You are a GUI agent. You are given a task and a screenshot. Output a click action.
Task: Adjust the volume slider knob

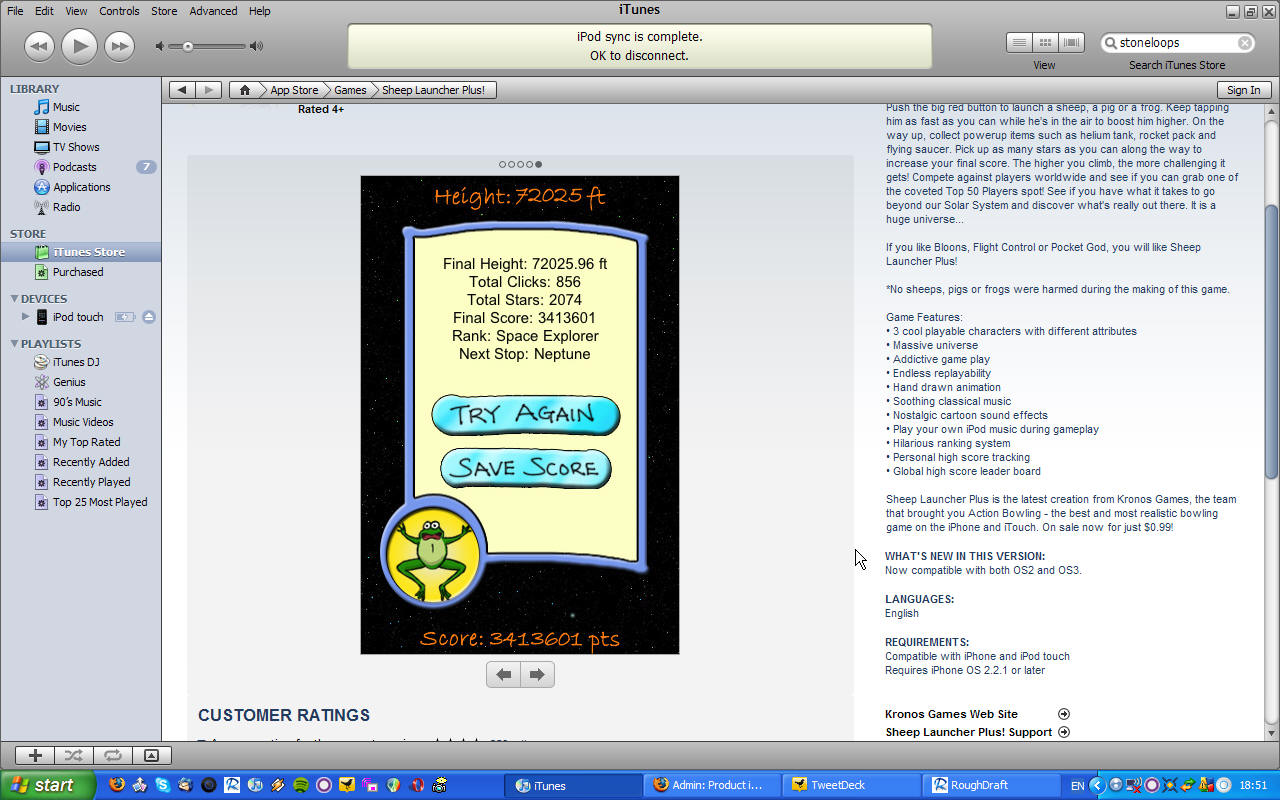[x=187, y=46]
